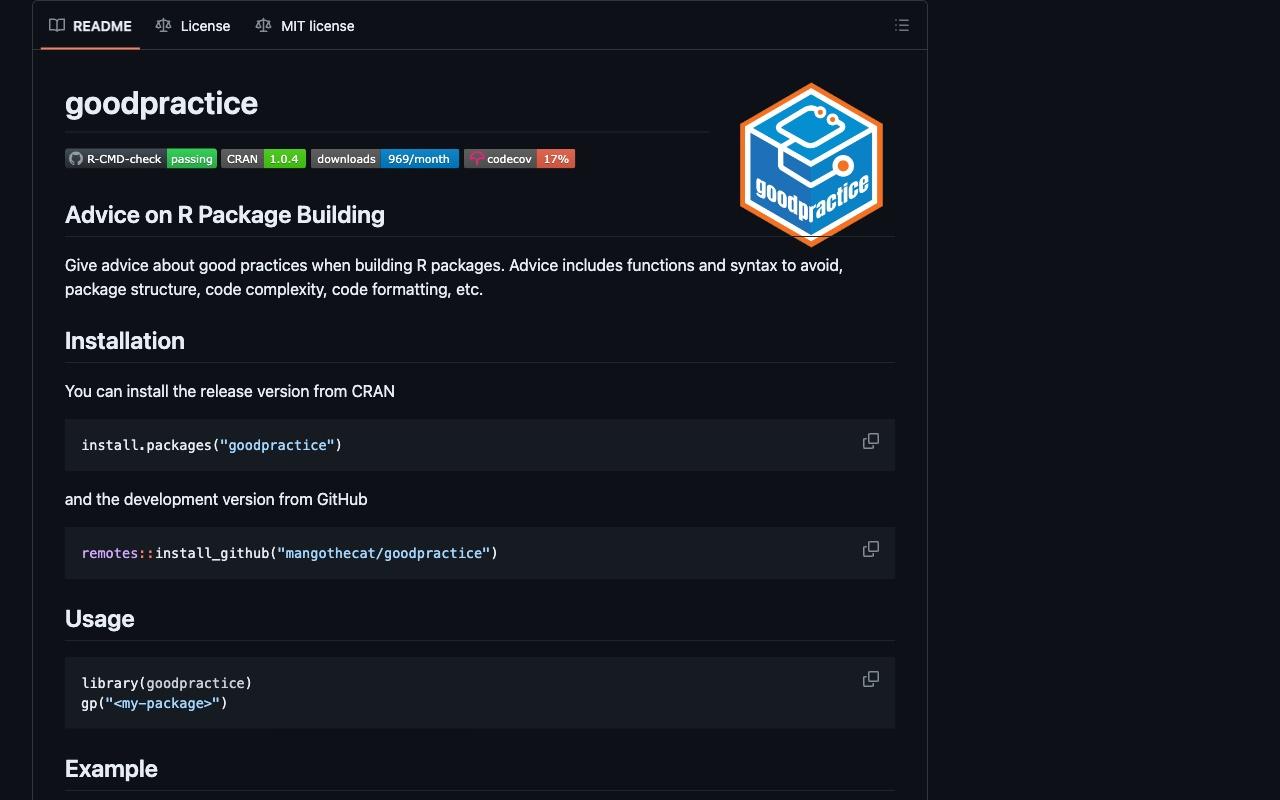Click the paragraph starting "Give advice about good practices"
Image resolution: width=1280 pixels, height=800 pixels.
(x=454, y=277)
